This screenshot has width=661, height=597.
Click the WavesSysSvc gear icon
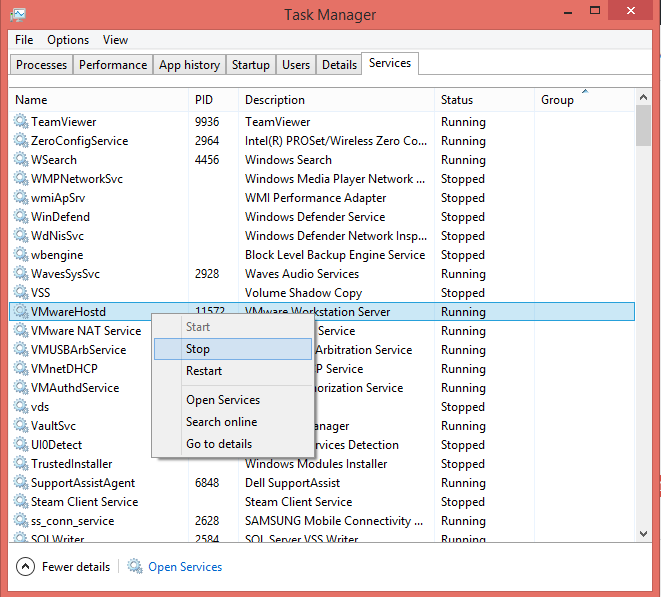(20, 273)
